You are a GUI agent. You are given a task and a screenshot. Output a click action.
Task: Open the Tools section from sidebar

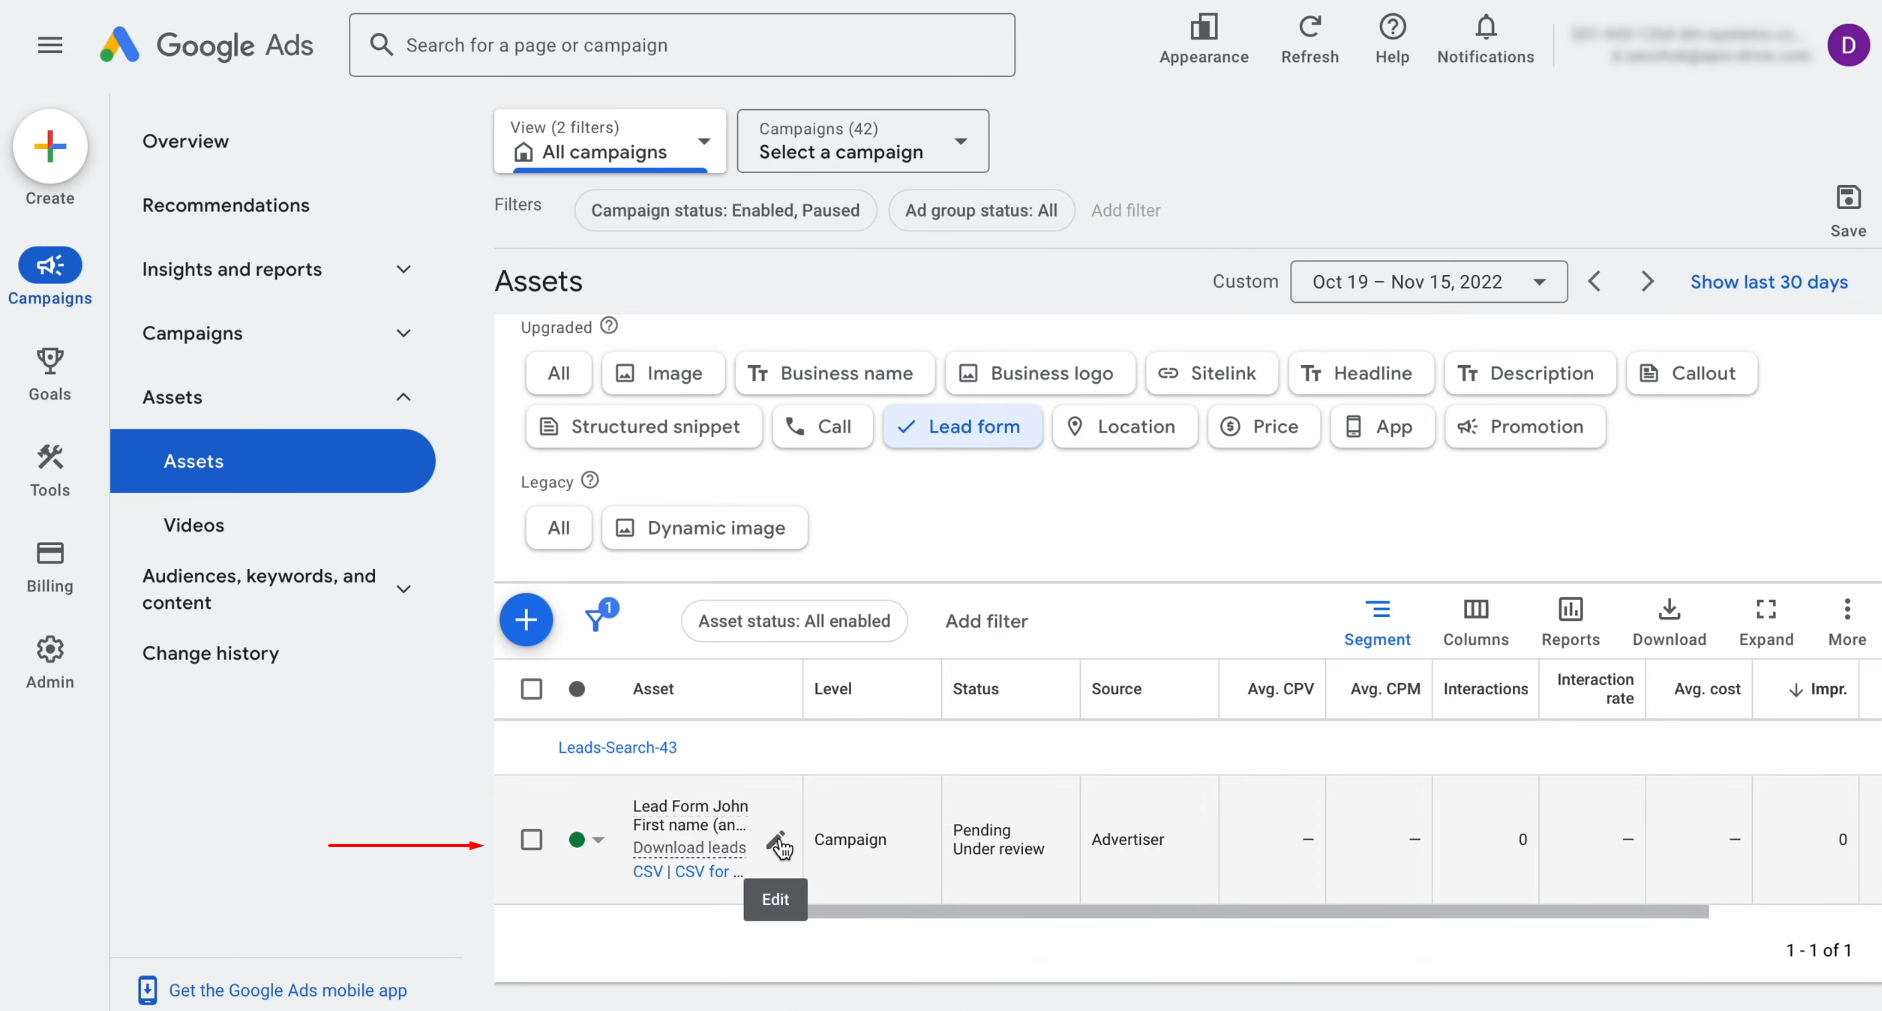(x=50, y=469)
